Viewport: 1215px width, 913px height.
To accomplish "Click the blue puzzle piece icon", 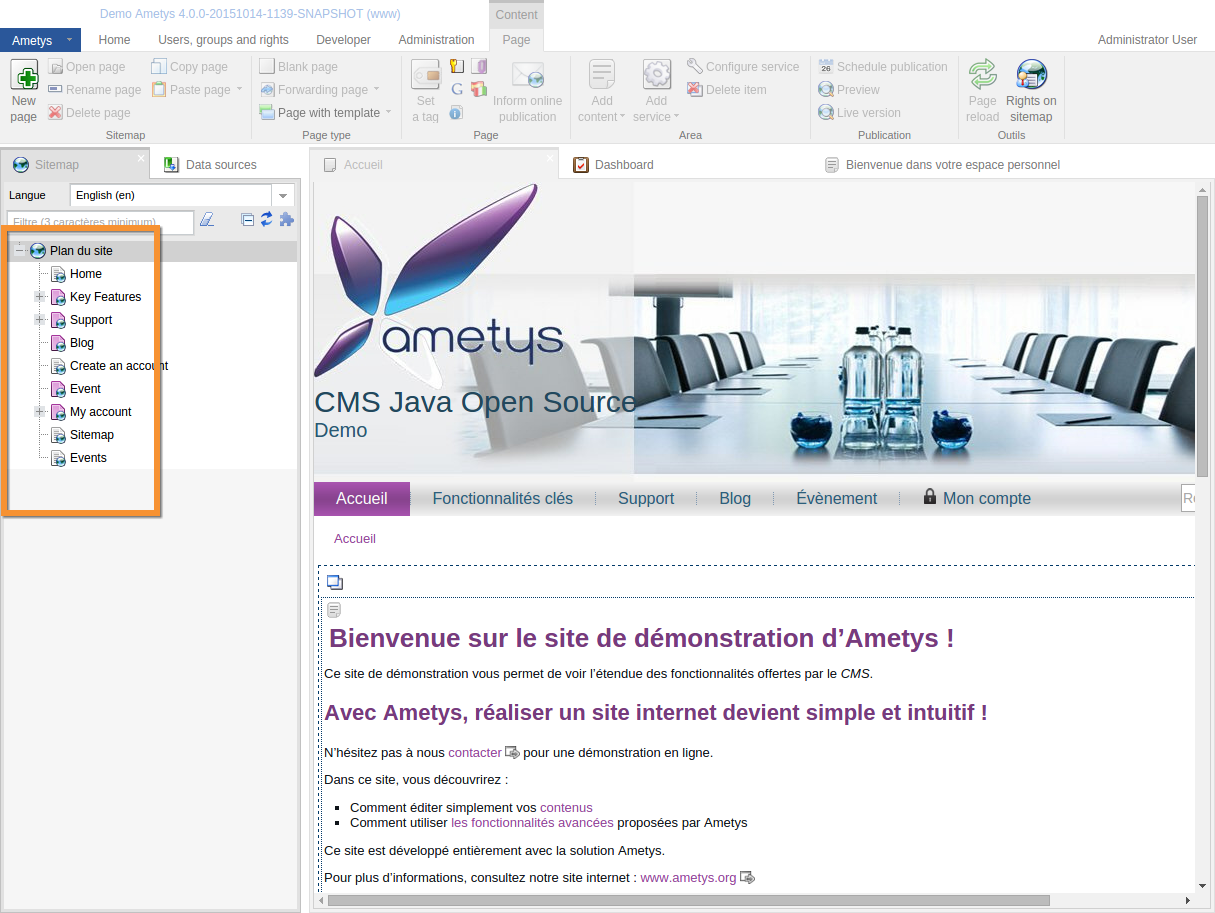I will pyautogui.click(x=286, y=220).
